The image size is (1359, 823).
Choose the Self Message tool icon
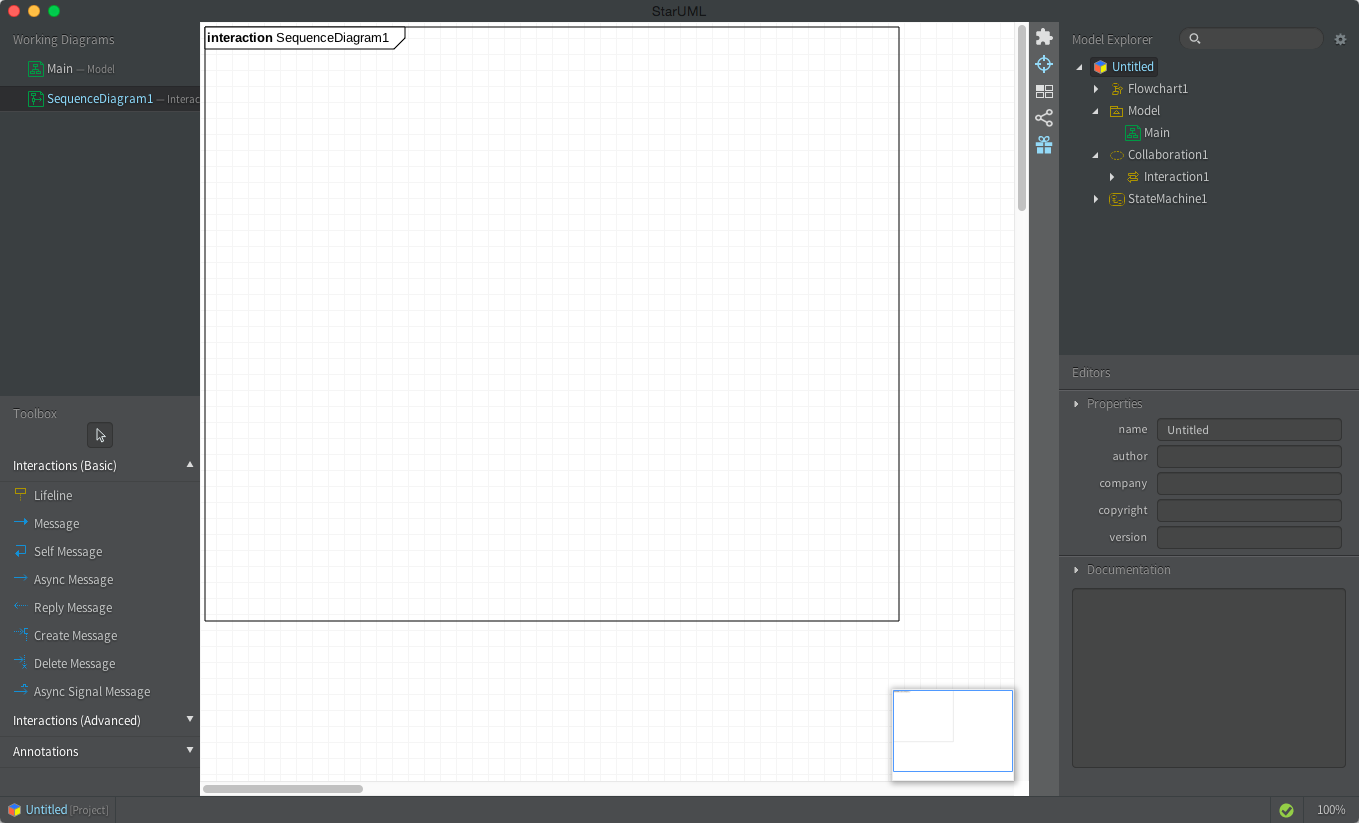(20, 551)
